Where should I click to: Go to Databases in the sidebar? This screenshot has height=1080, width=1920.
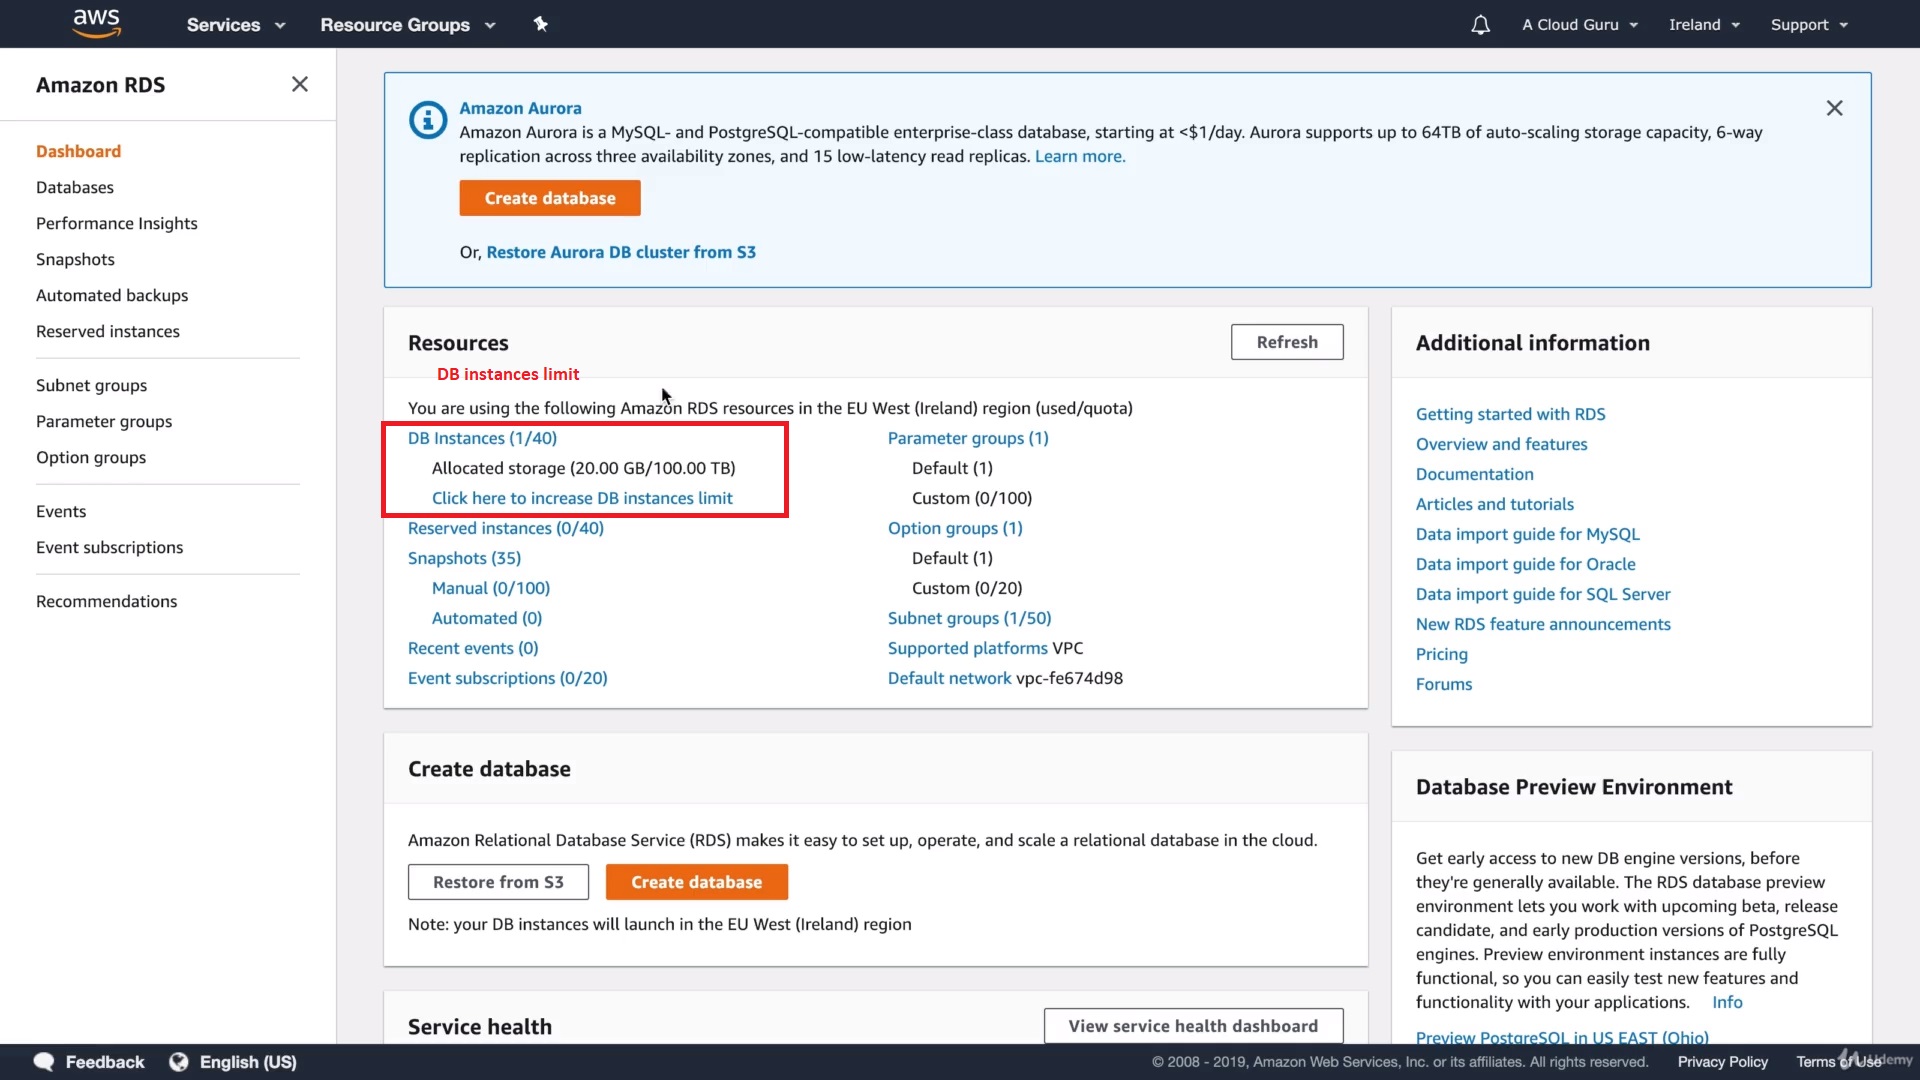75,187
